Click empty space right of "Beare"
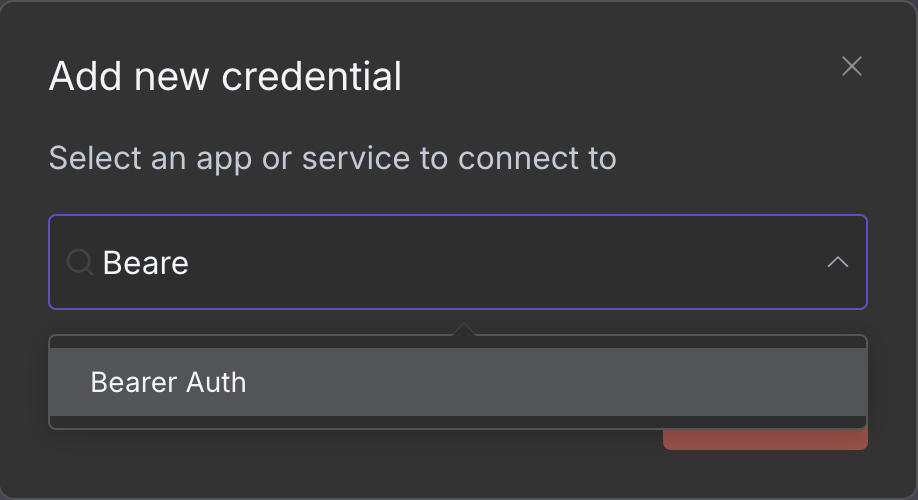This screenshot has height=500, width=918. (500, 262)
